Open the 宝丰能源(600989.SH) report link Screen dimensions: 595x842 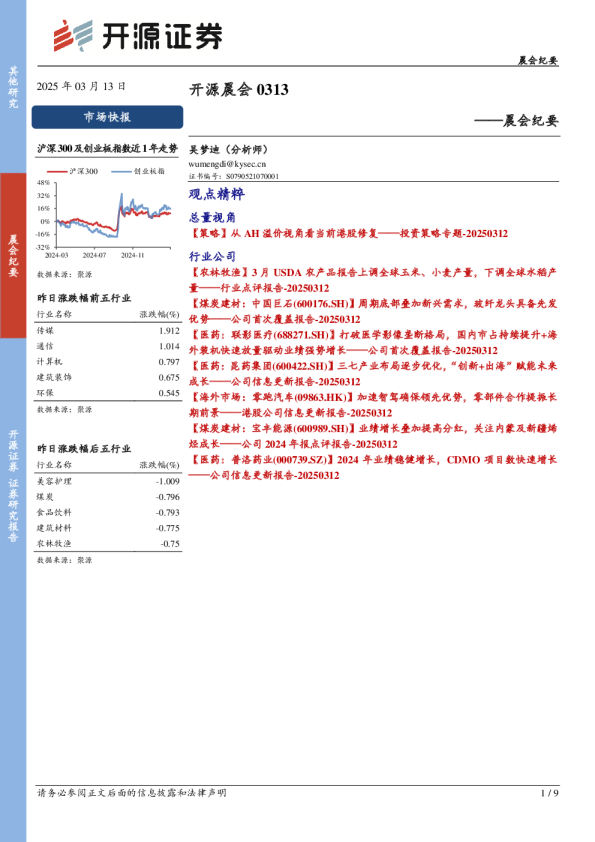click(x=373, y=435)
